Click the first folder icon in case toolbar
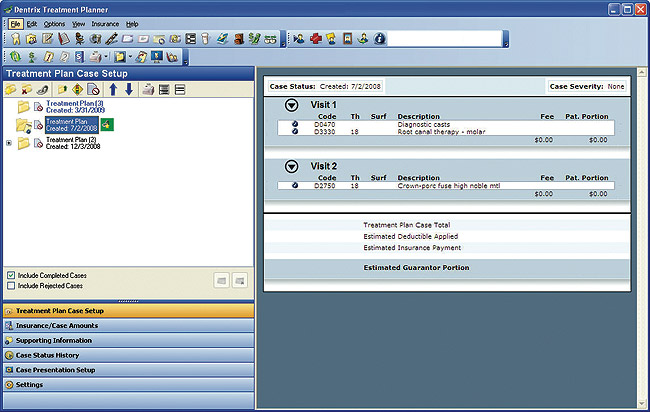Image resolution: width=650 pixels, height=412 pixels. [11, 89]
